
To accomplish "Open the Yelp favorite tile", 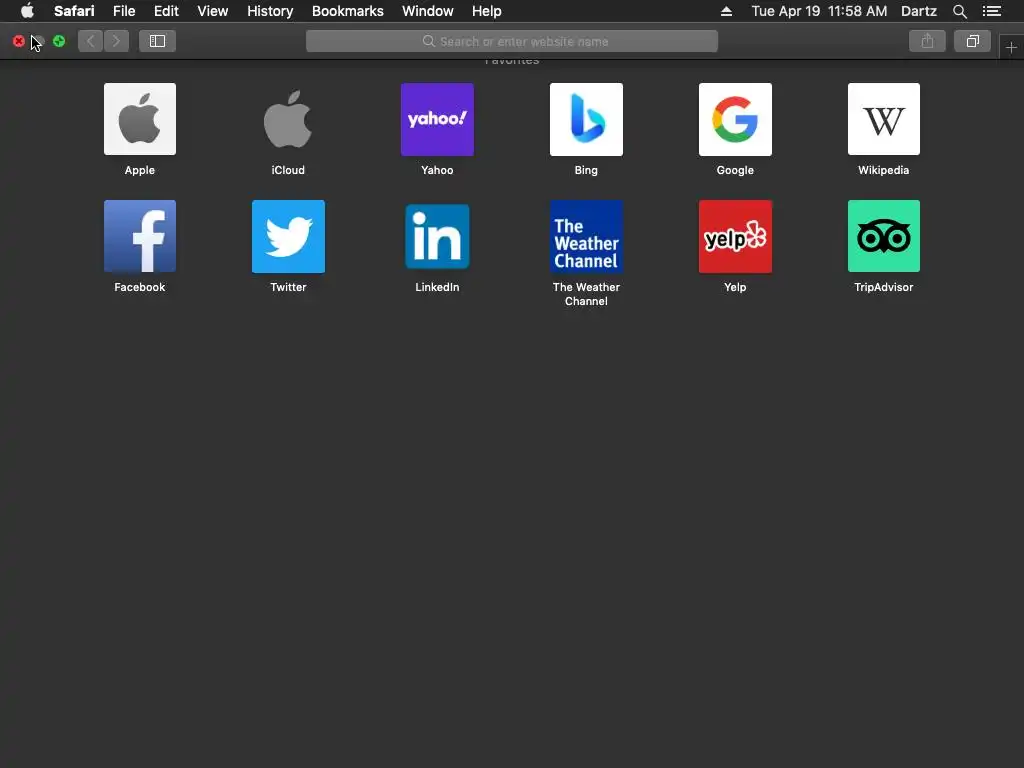I will pyautogui.click(x=735, y=236).
